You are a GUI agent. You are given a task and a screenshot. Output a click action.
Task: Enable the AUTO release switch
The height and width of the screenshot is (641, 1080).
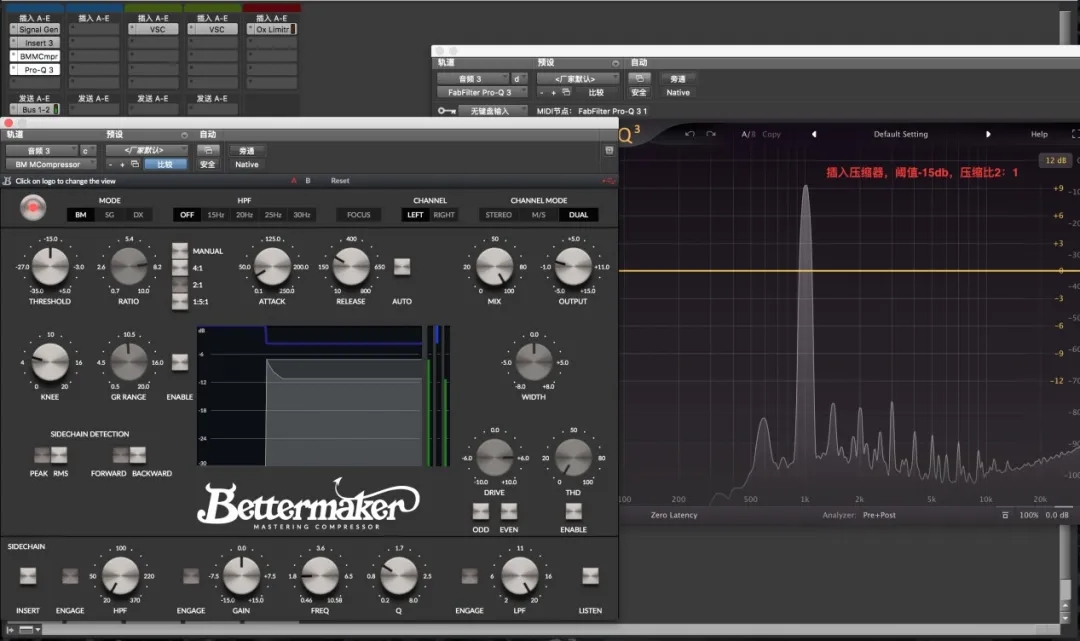coord(402,266)
